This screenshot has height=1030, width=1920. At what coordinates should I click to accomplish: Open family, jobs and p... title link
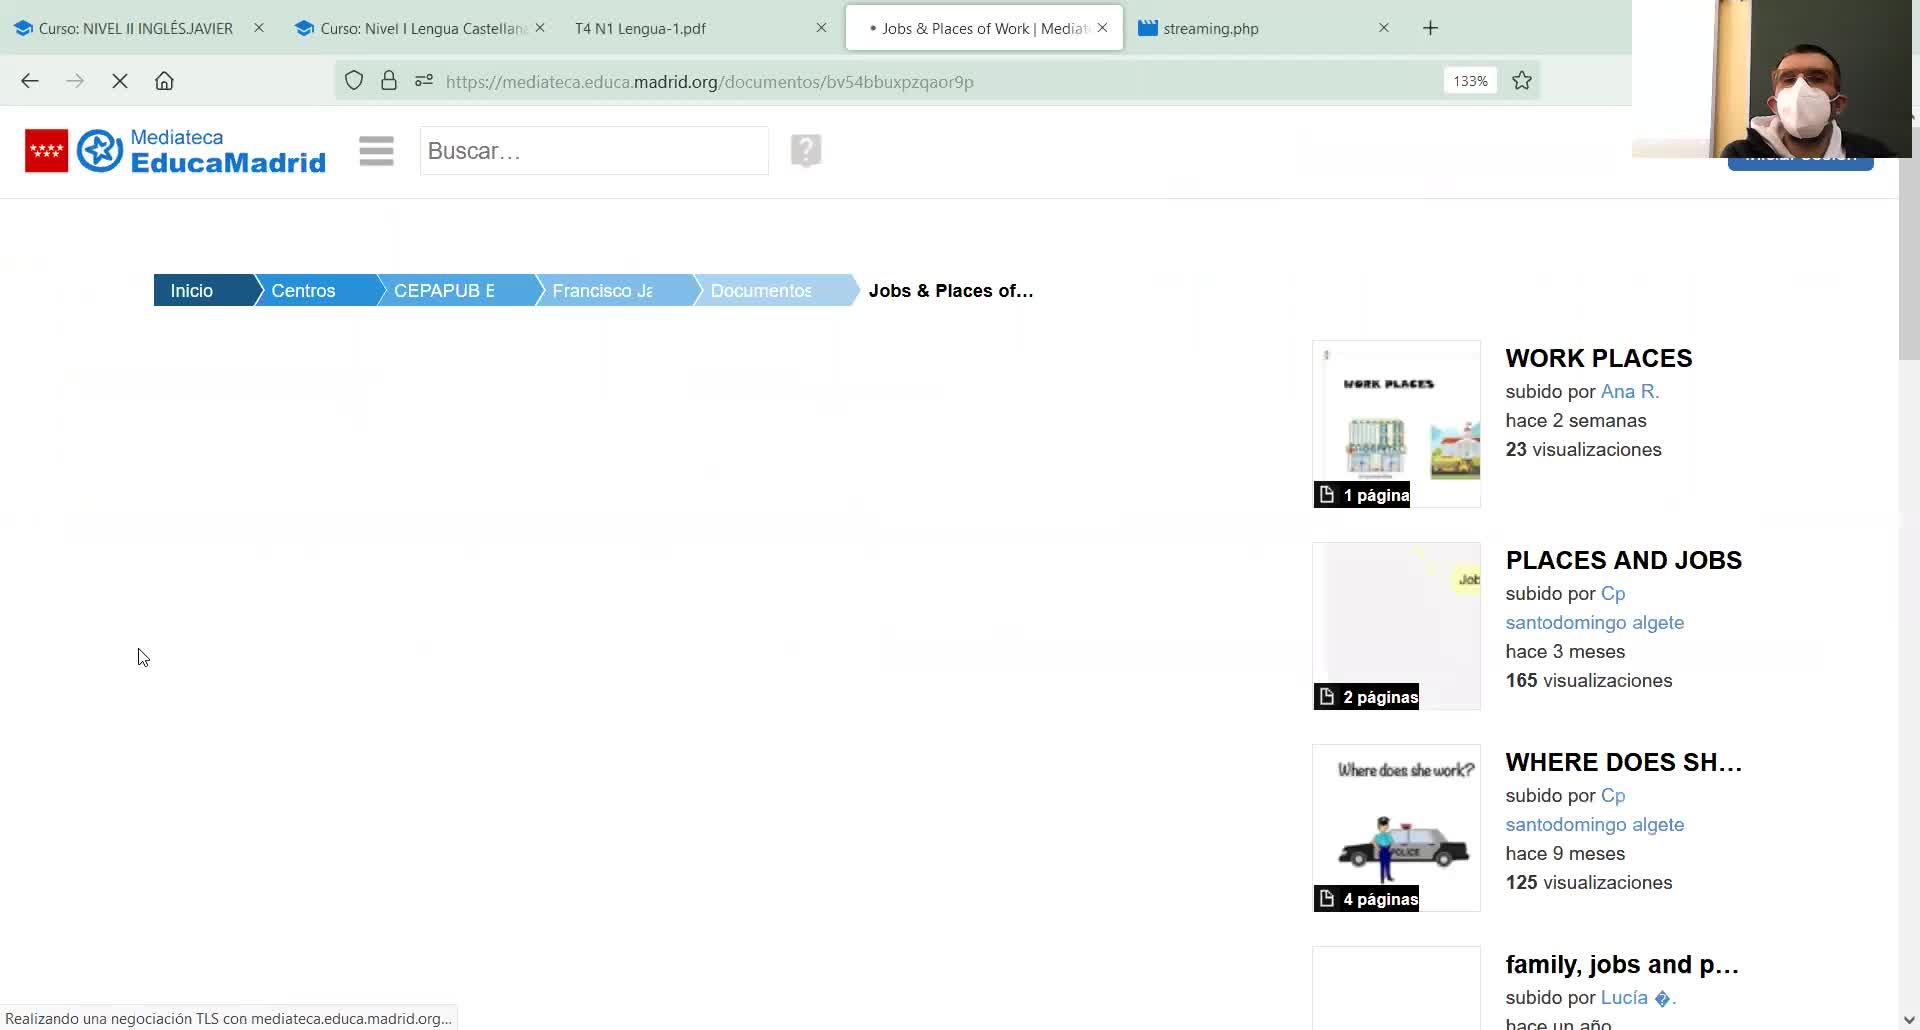pos(1622,964)
